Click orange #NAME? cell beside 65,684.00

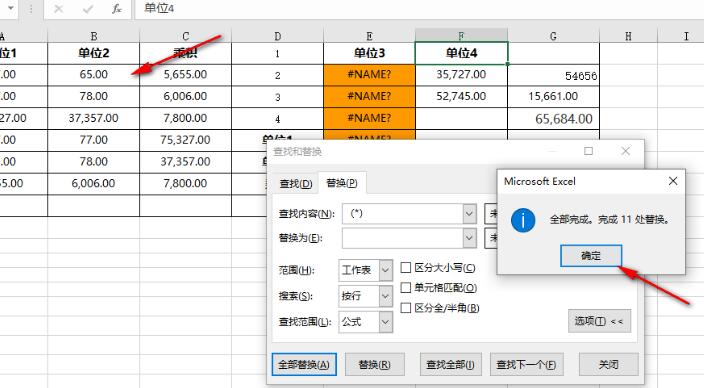pos(369,119)
